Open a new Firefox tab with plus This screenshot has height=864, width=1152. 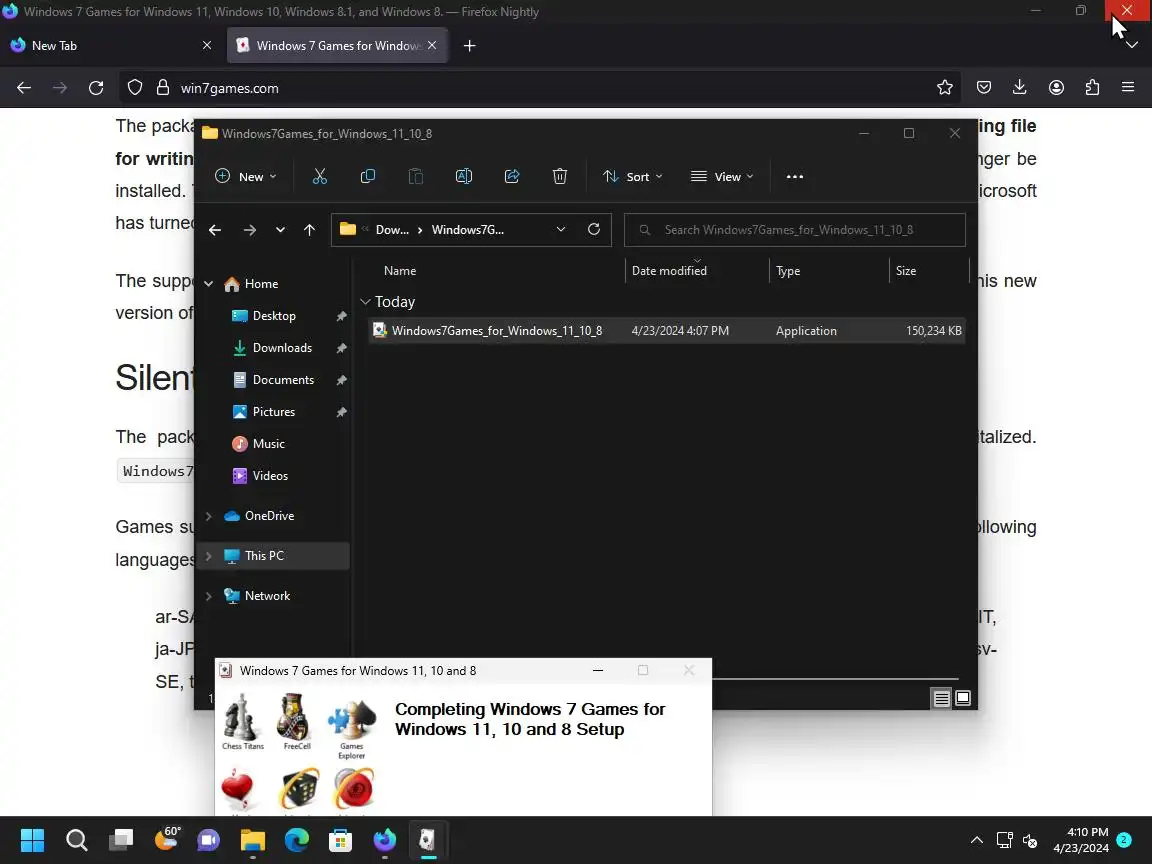(x=469, y=46)
